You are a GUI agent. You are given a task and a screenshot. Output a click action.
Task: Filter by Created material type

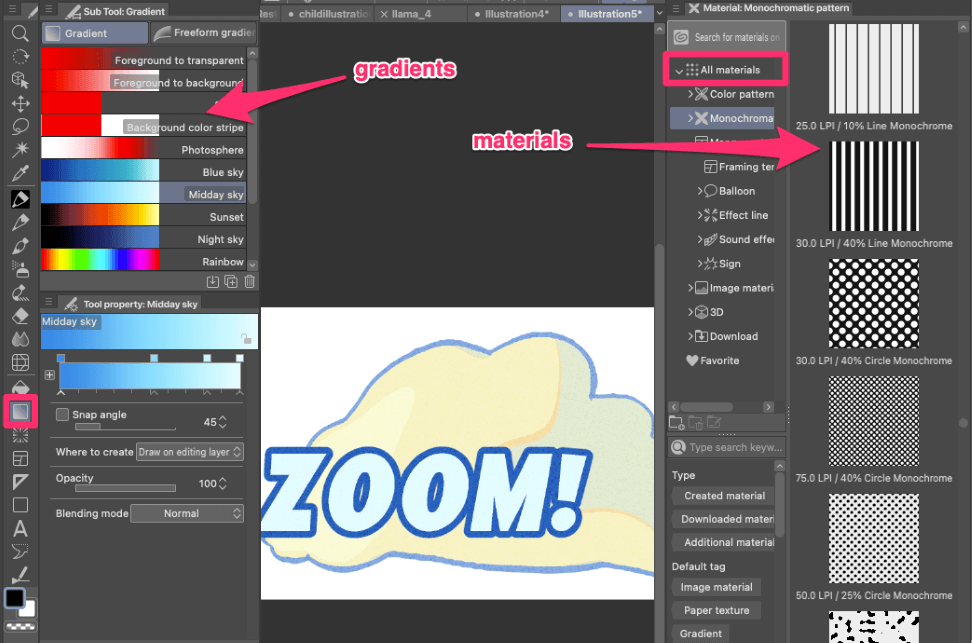pyautogui.click(x=724, y=496)
